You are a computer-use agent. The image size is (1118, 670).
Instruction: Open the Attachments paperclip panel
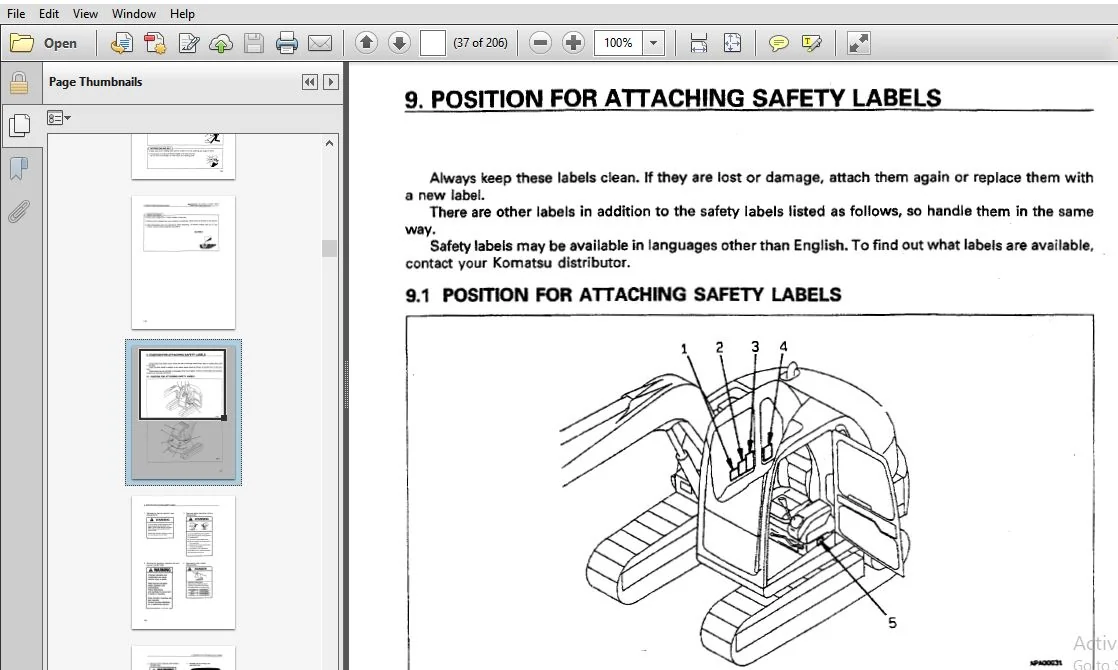[19, 212]
